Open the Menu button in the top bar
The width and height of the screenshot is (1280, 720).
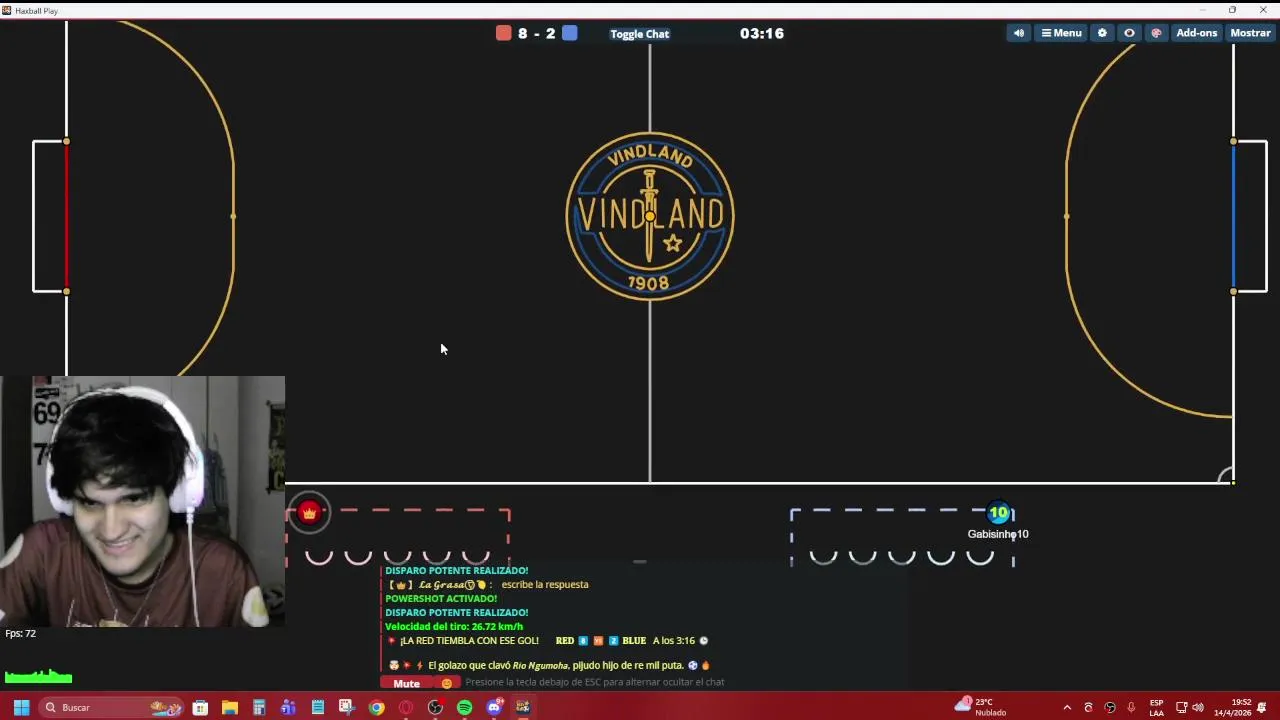pos(1061,33)
